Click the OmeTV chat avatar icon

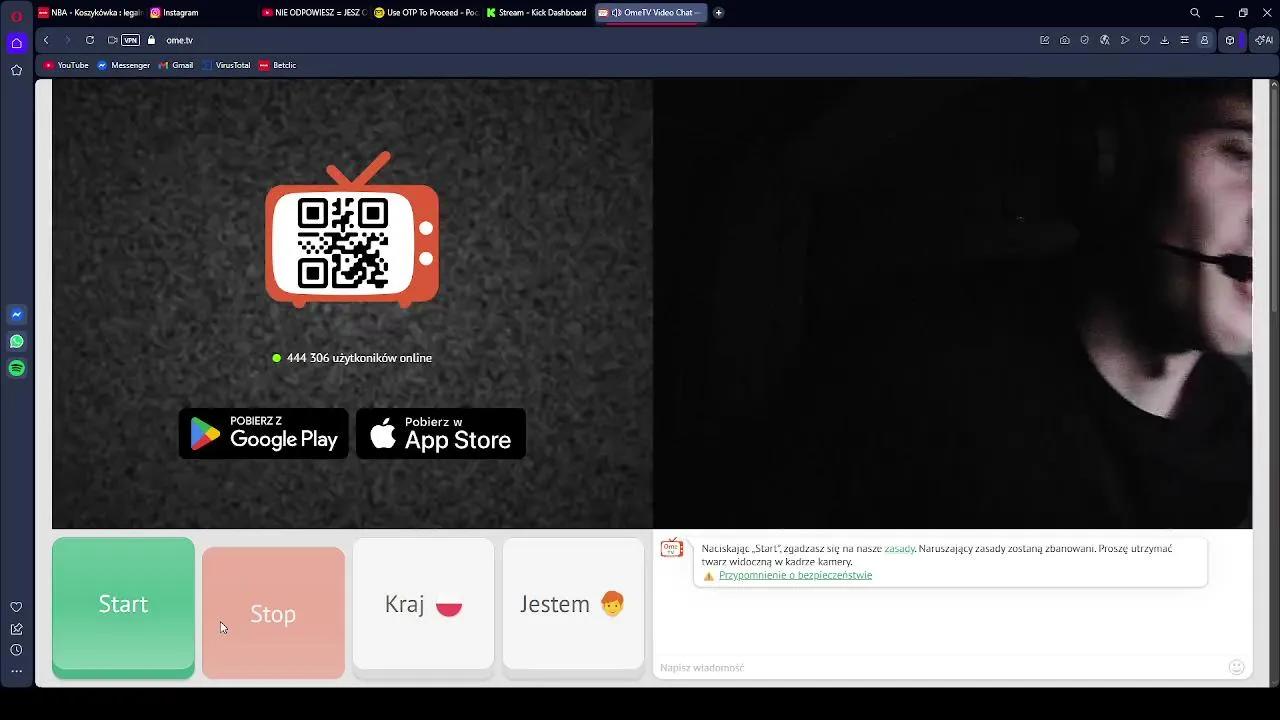671,548
